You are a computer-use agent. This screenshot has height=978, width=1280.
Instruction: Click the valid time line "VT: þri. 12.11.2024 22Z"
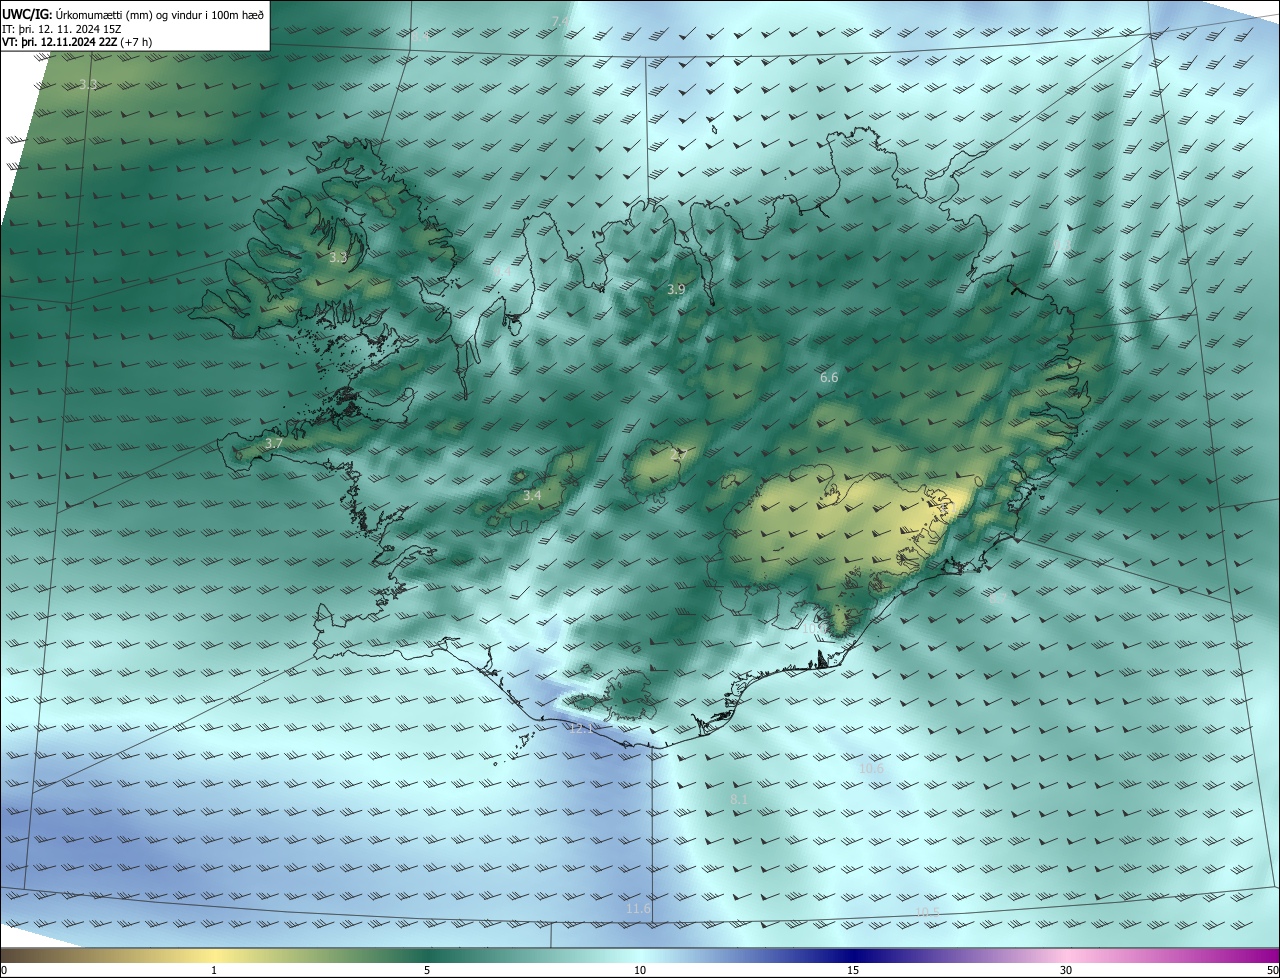(x=59, y=42)
